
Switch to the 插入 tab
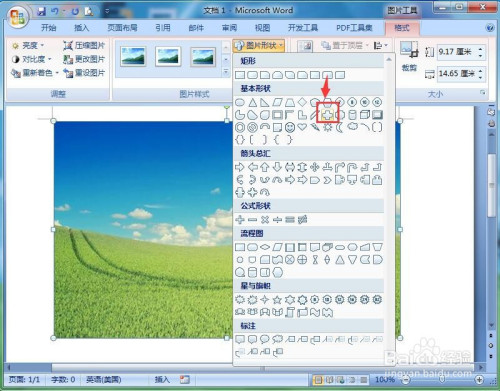coord(81,28)
